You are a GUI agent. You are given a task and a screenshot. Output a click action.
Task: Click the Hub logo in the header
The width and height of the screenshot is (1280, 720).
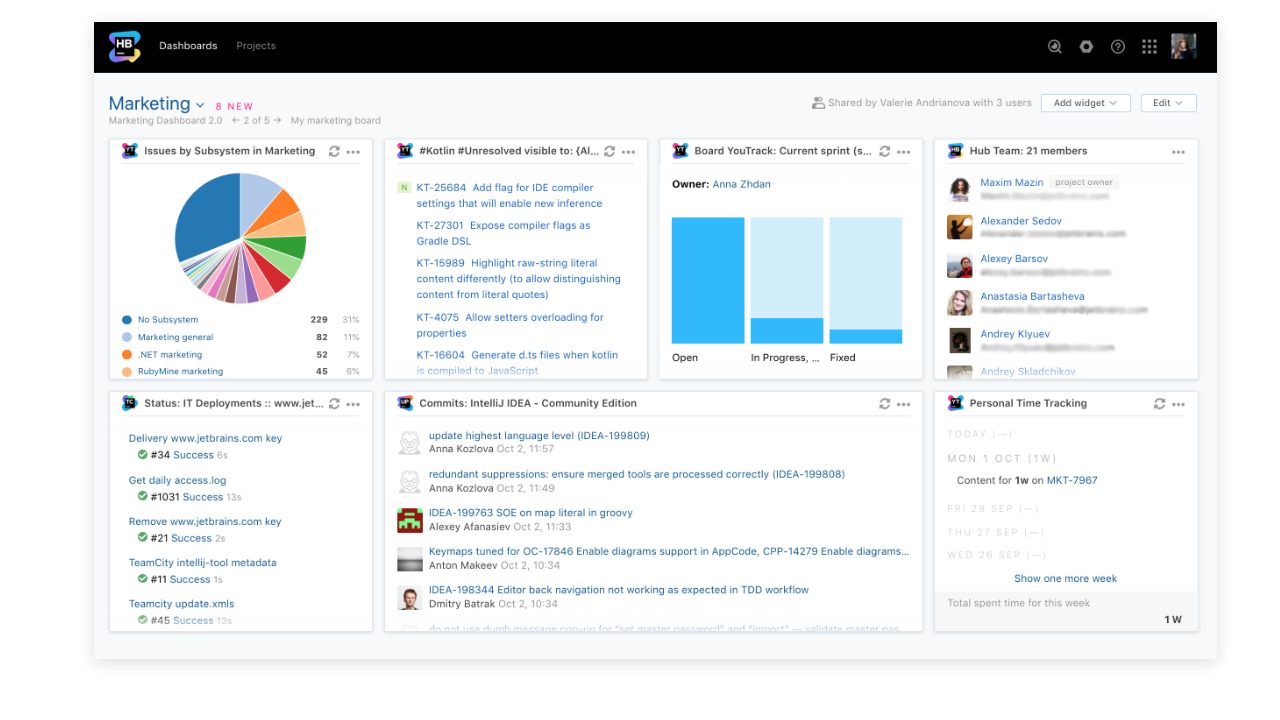[x=126, y=46]
